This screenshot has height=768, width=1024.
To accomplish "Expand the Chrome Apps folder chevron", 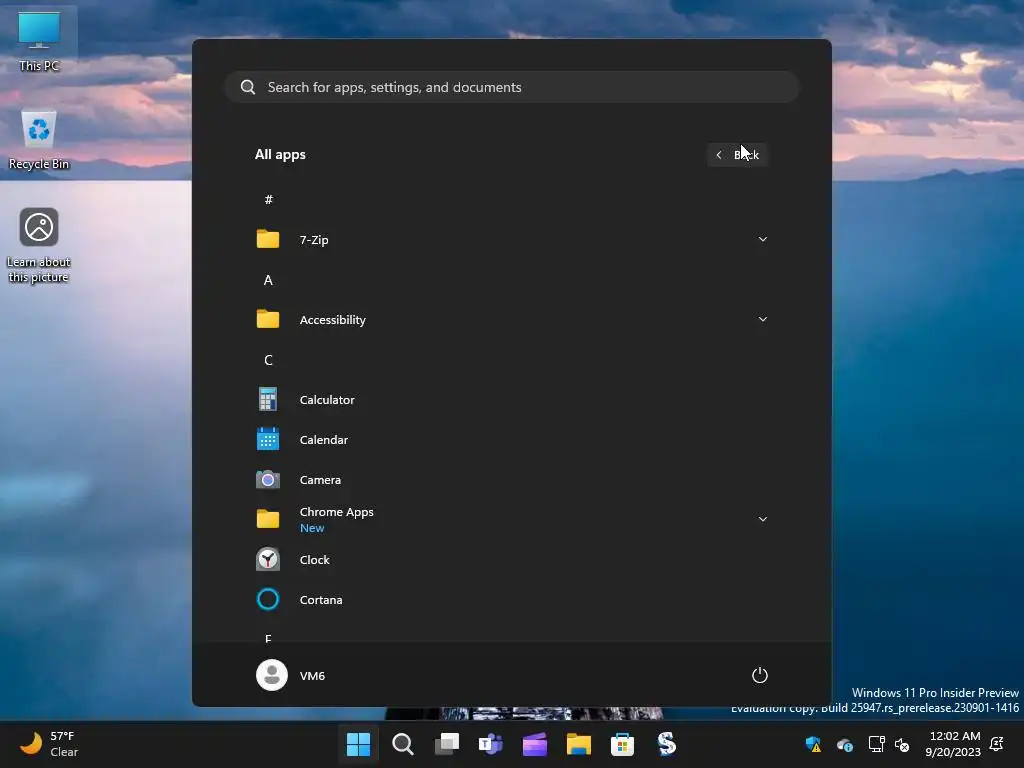I will (x=762, y=519).
